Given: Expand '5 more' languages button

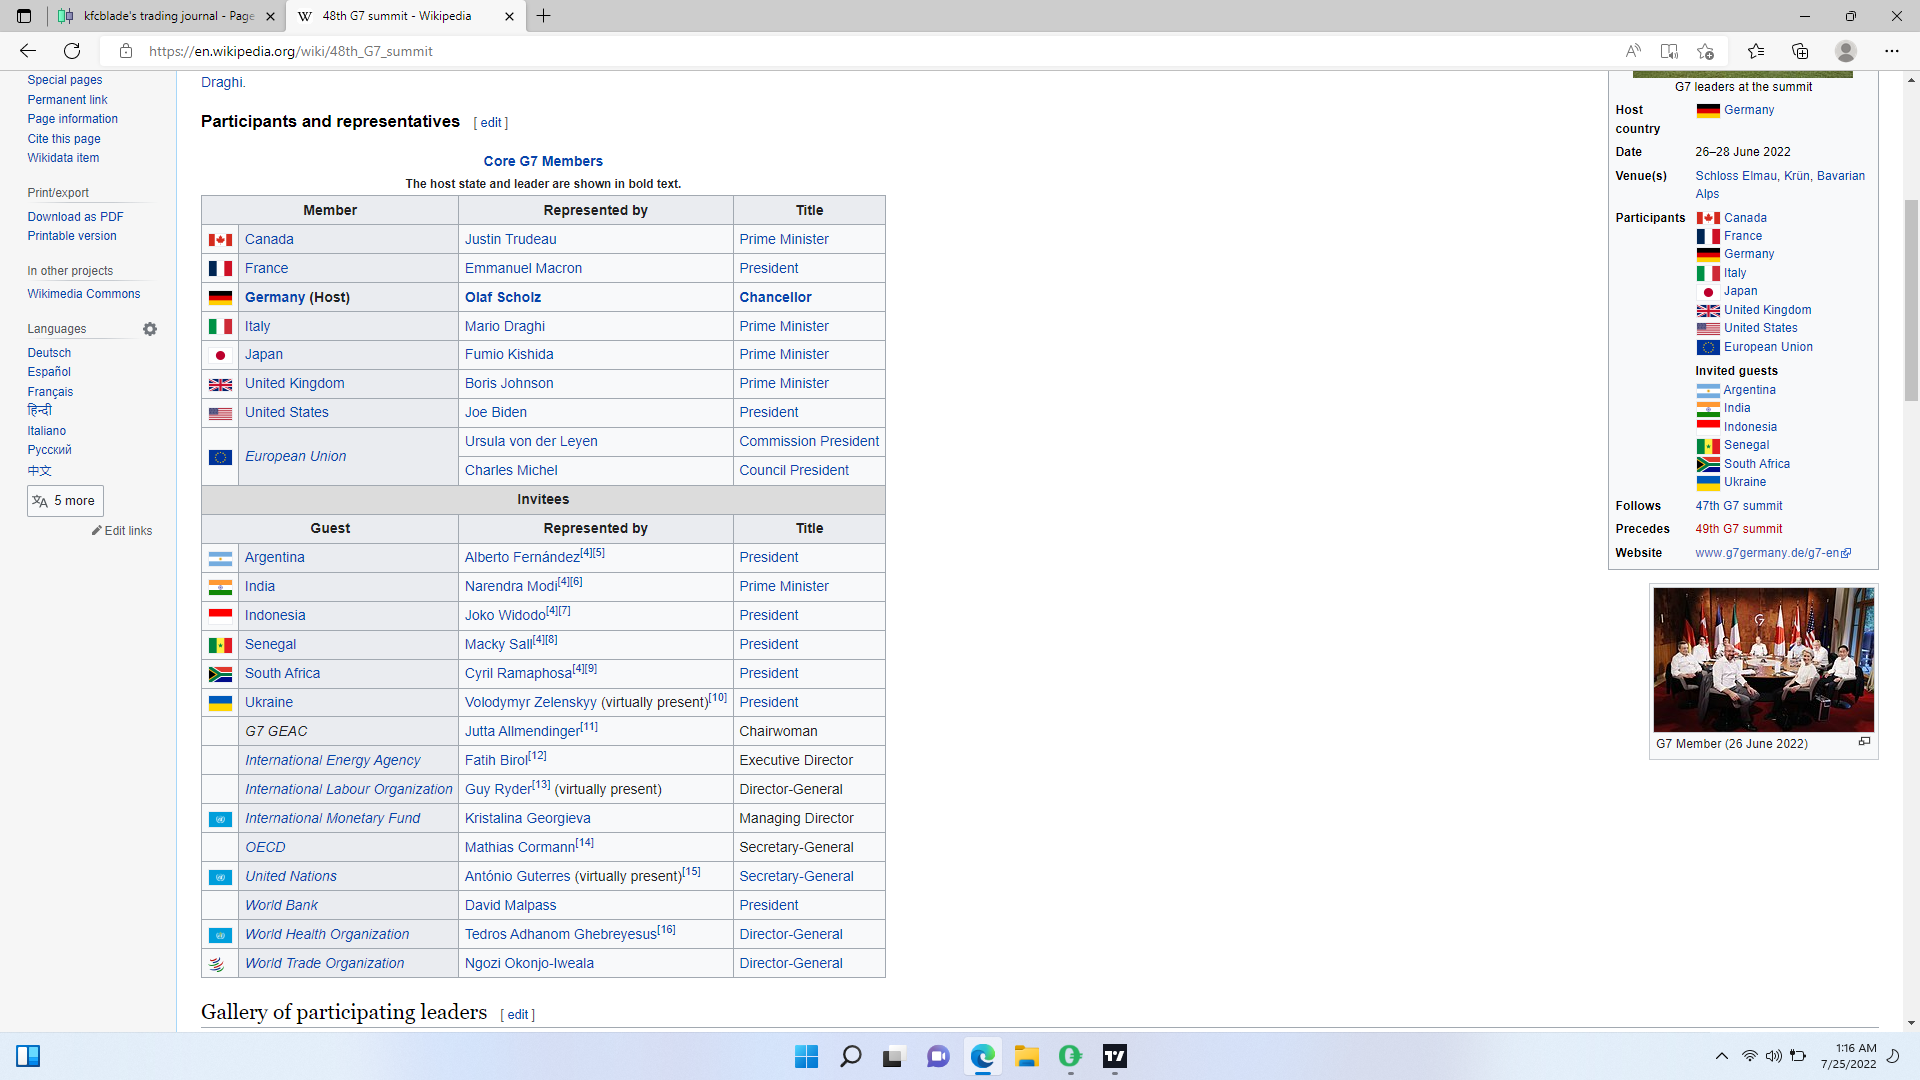Looking at the screenshot, I should click(65, 501).
